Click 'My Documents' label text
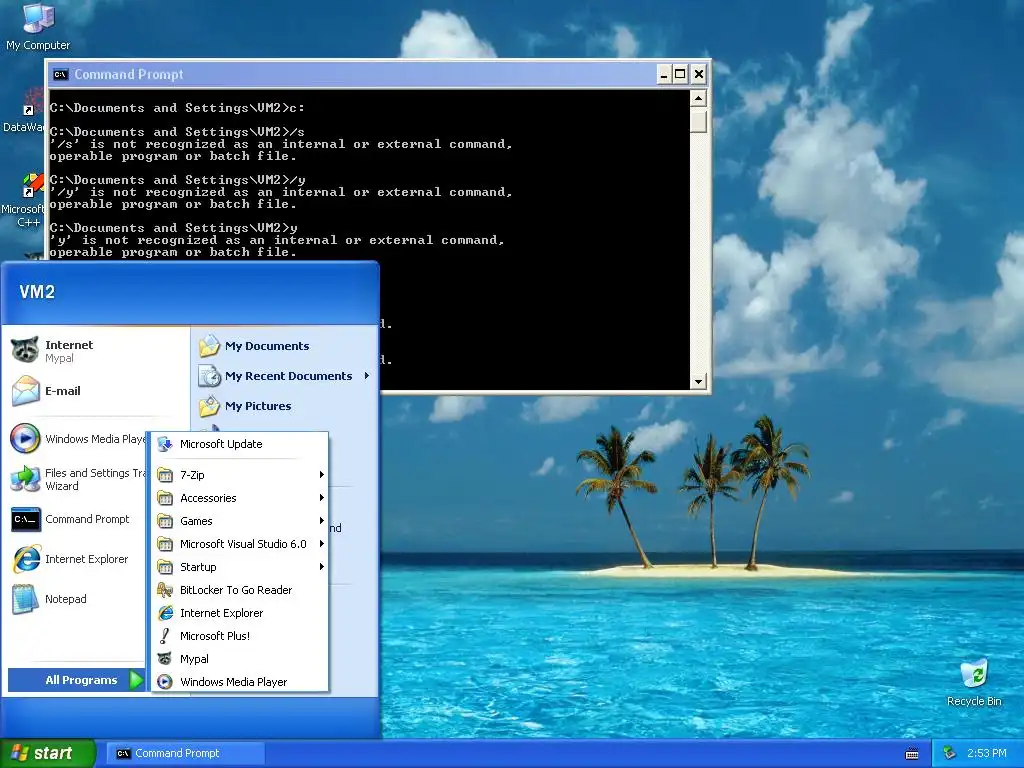Image resolution: width=1024 pixels, height=768 pixels. click(267, 346)
